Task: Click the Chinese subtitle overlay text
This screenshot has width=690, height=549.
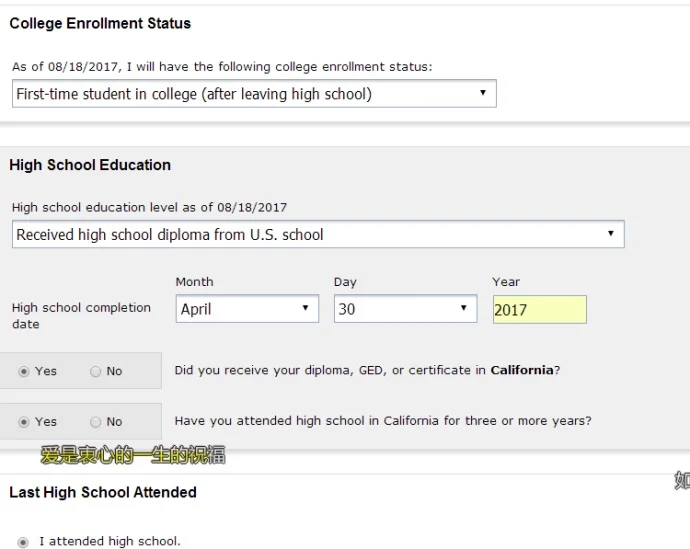Action: [x=132, y=456]
